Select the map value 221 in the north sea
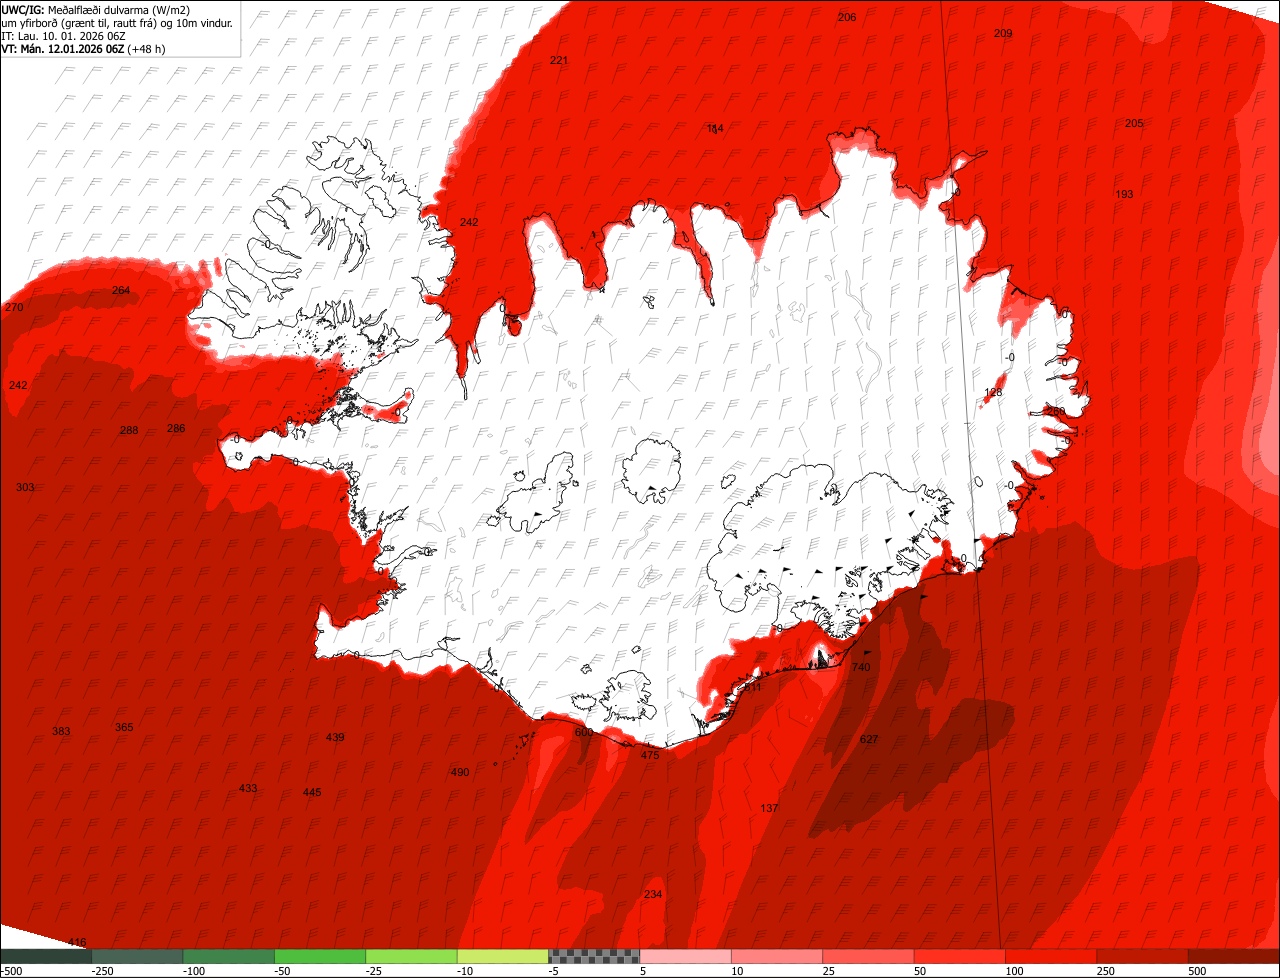The width and height of the screenshot is (1280, 978). point(559,60)
